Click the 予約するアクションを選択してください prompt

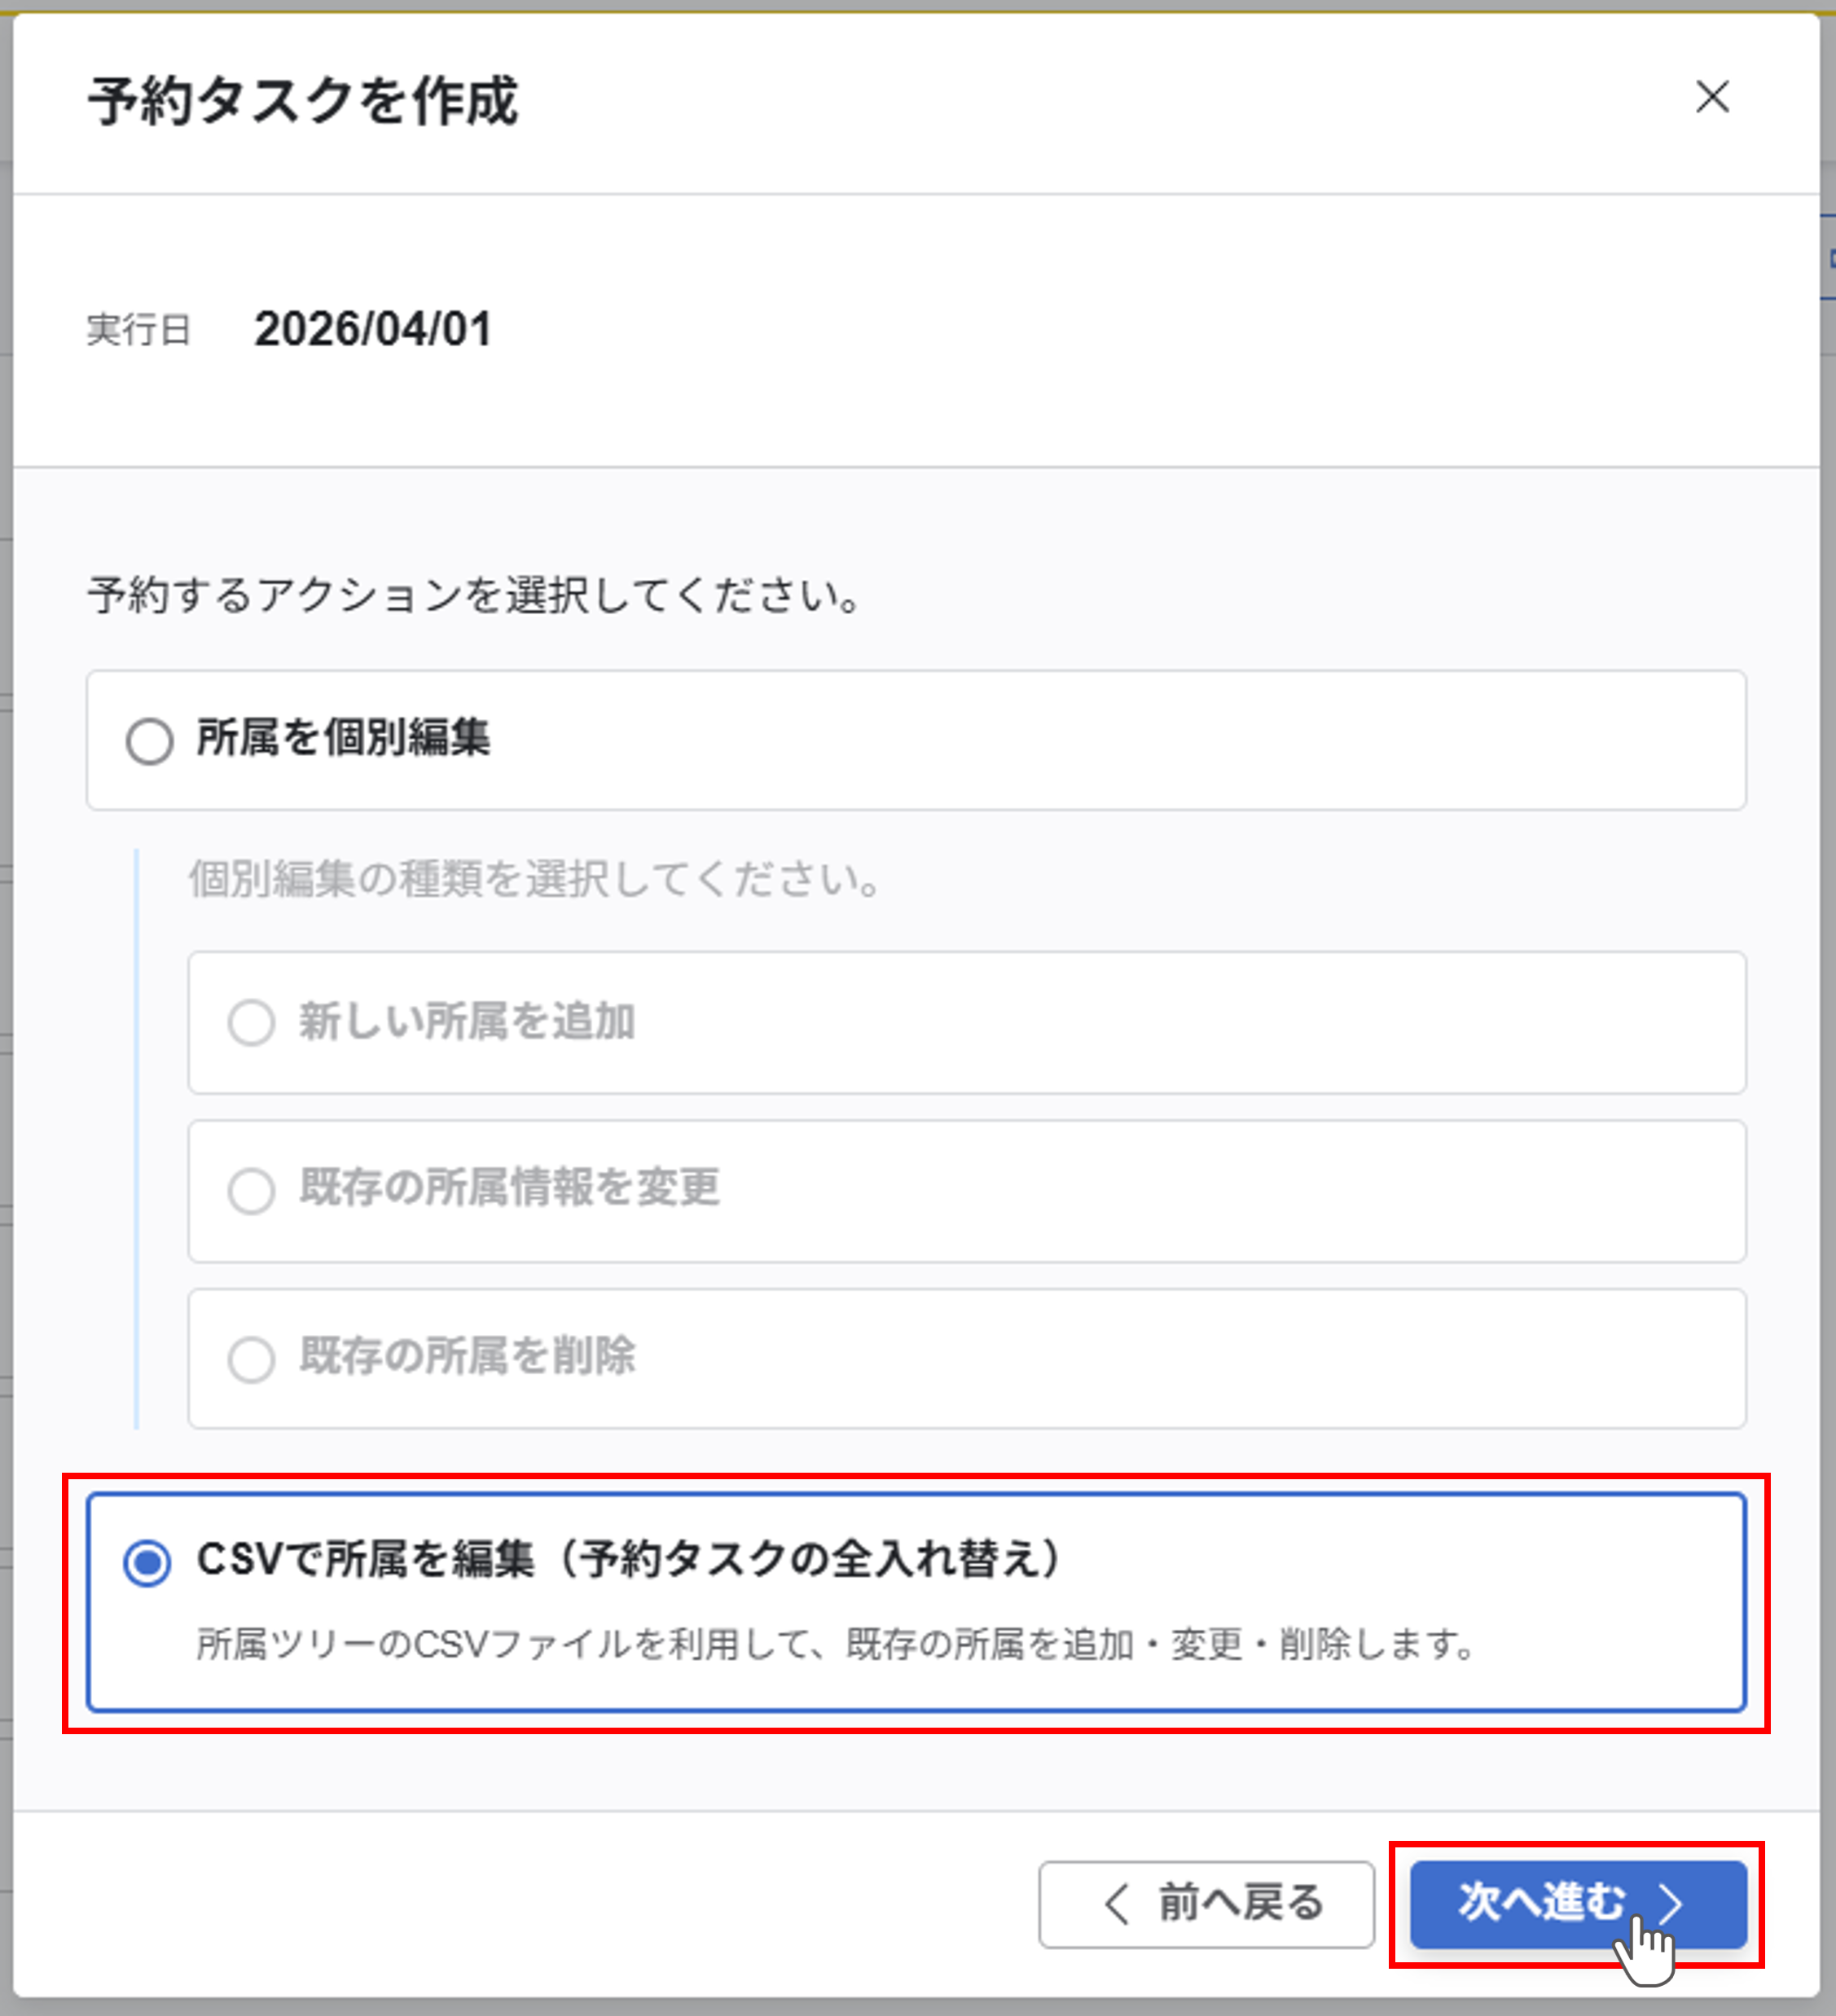click(x=474, y=596)
